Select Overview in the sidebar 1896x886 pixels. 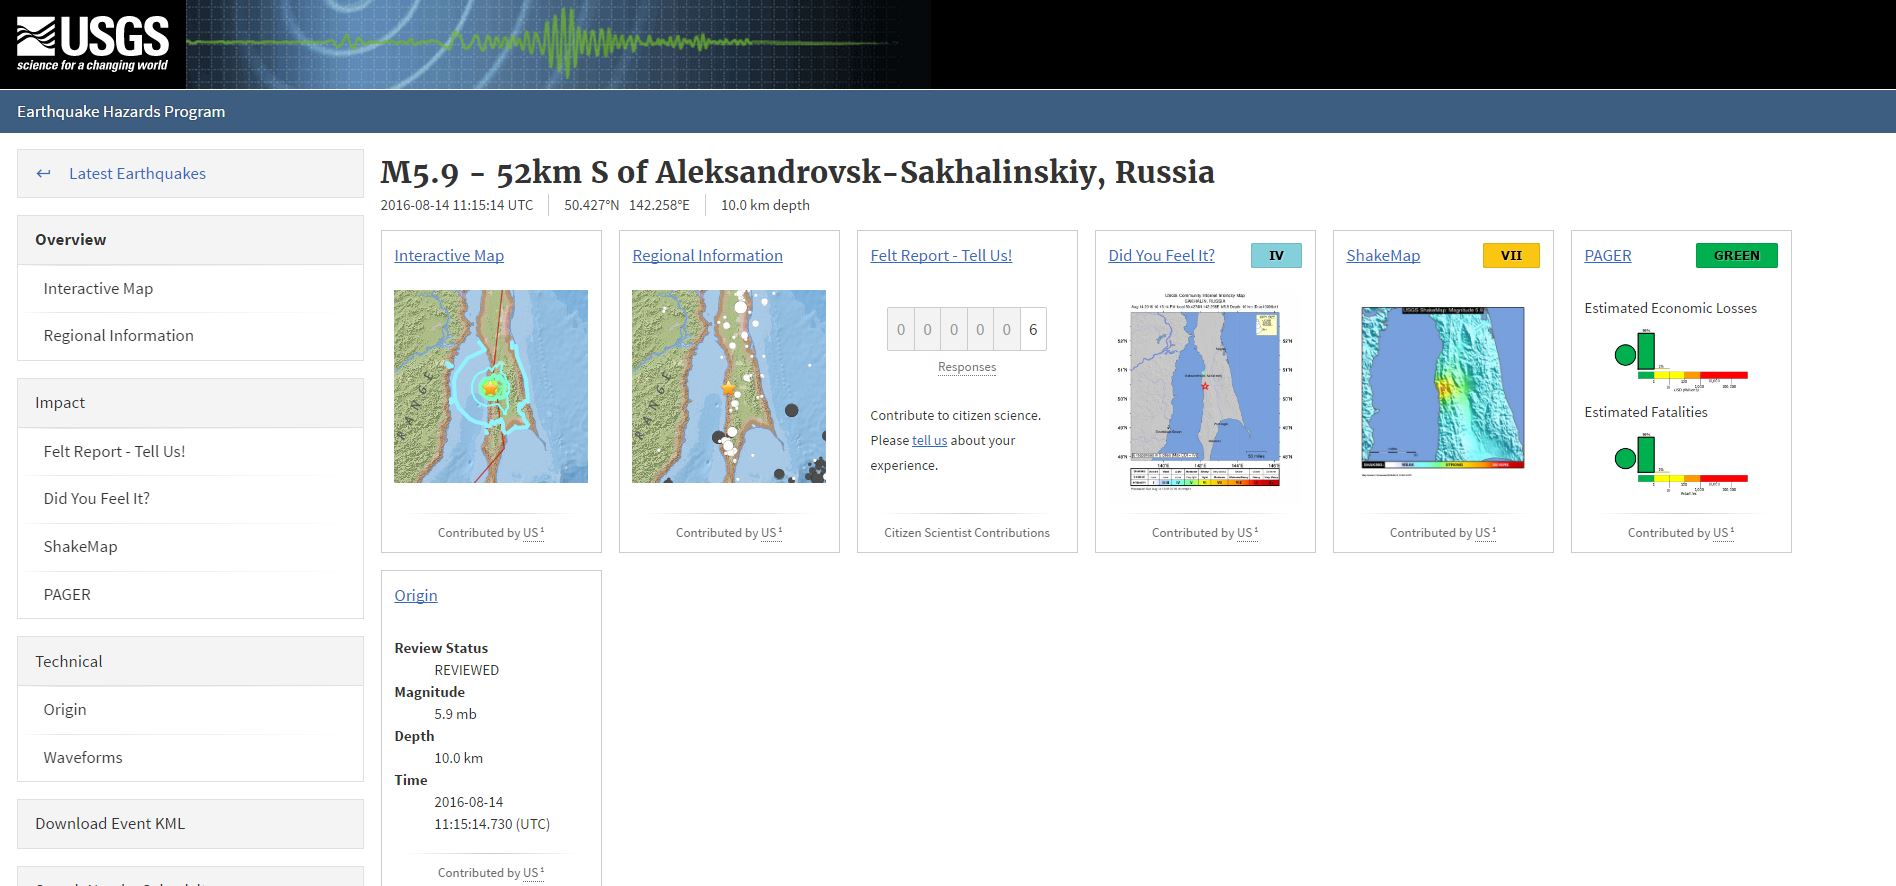[x=71, y=240]
